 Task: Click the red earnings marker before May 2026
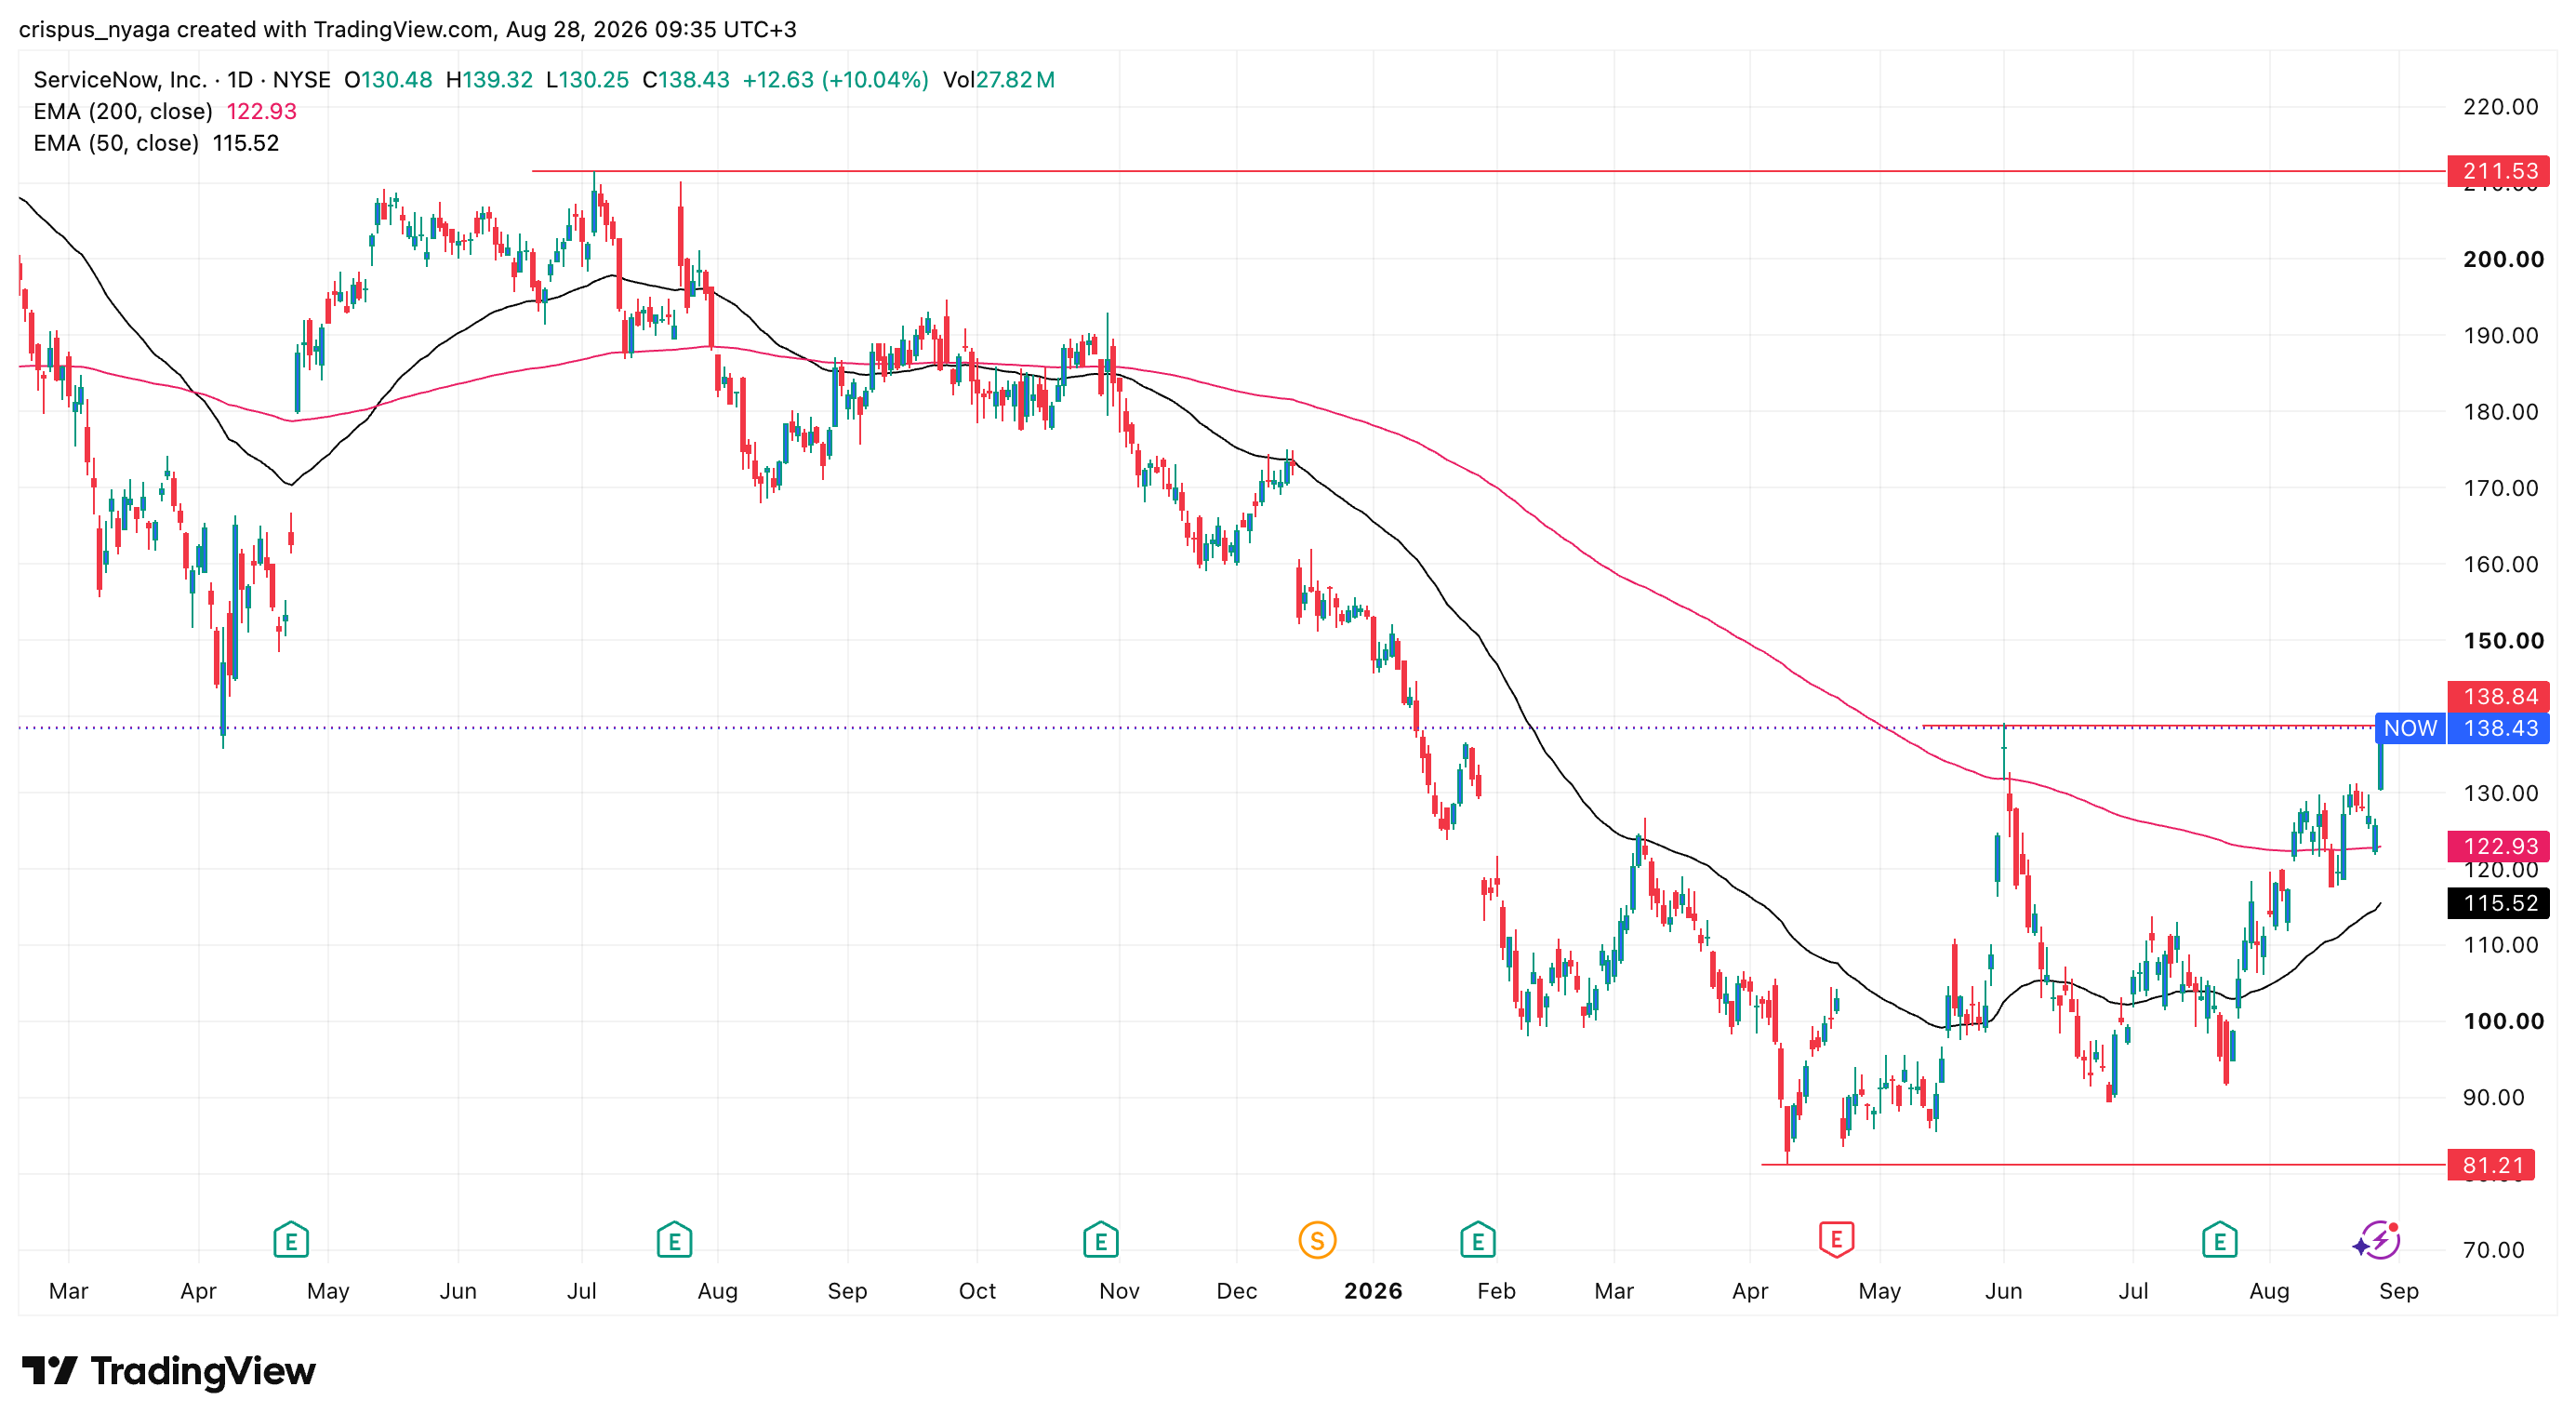coord(1836,1240)
